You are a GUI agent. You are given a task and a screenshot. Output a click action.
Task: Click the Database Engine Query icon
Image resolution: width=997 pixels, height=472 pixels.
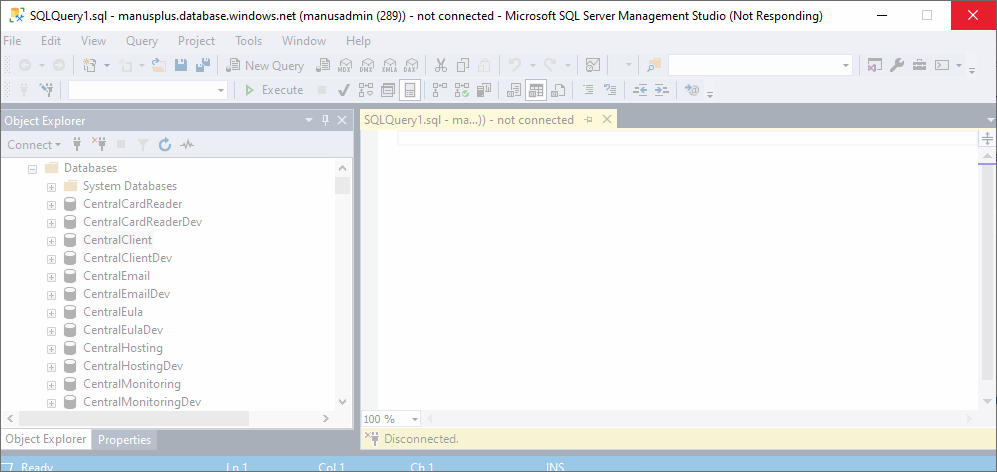324,65
